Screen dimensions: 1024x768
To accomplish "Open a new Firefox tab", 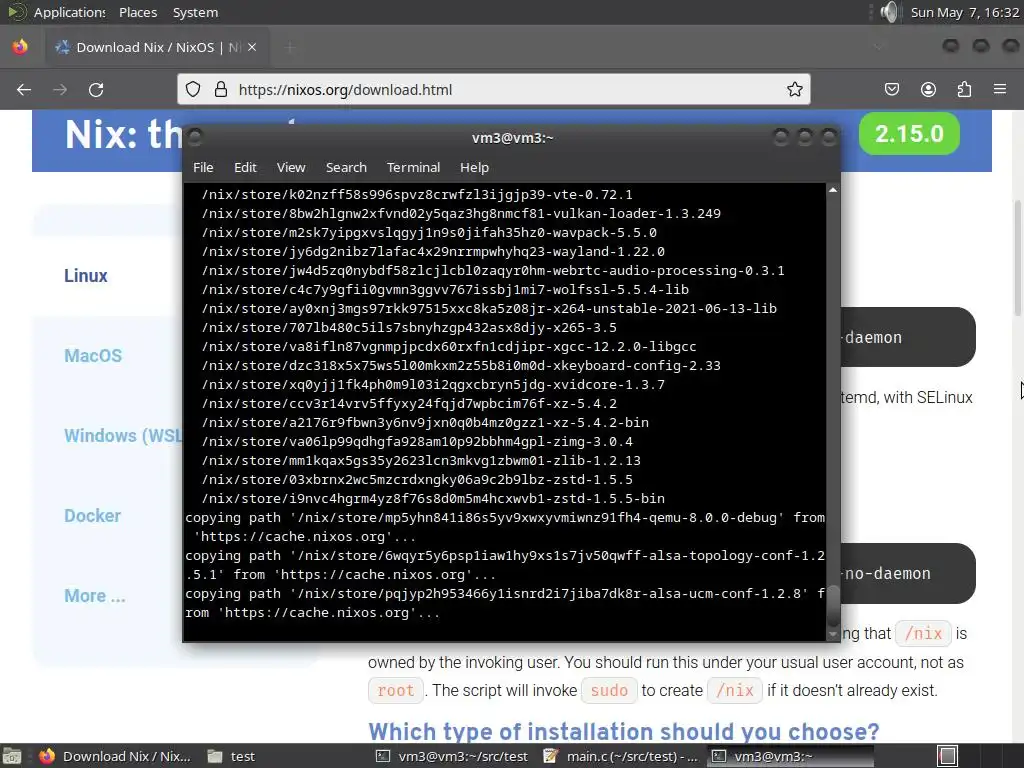I will [290, 47].
